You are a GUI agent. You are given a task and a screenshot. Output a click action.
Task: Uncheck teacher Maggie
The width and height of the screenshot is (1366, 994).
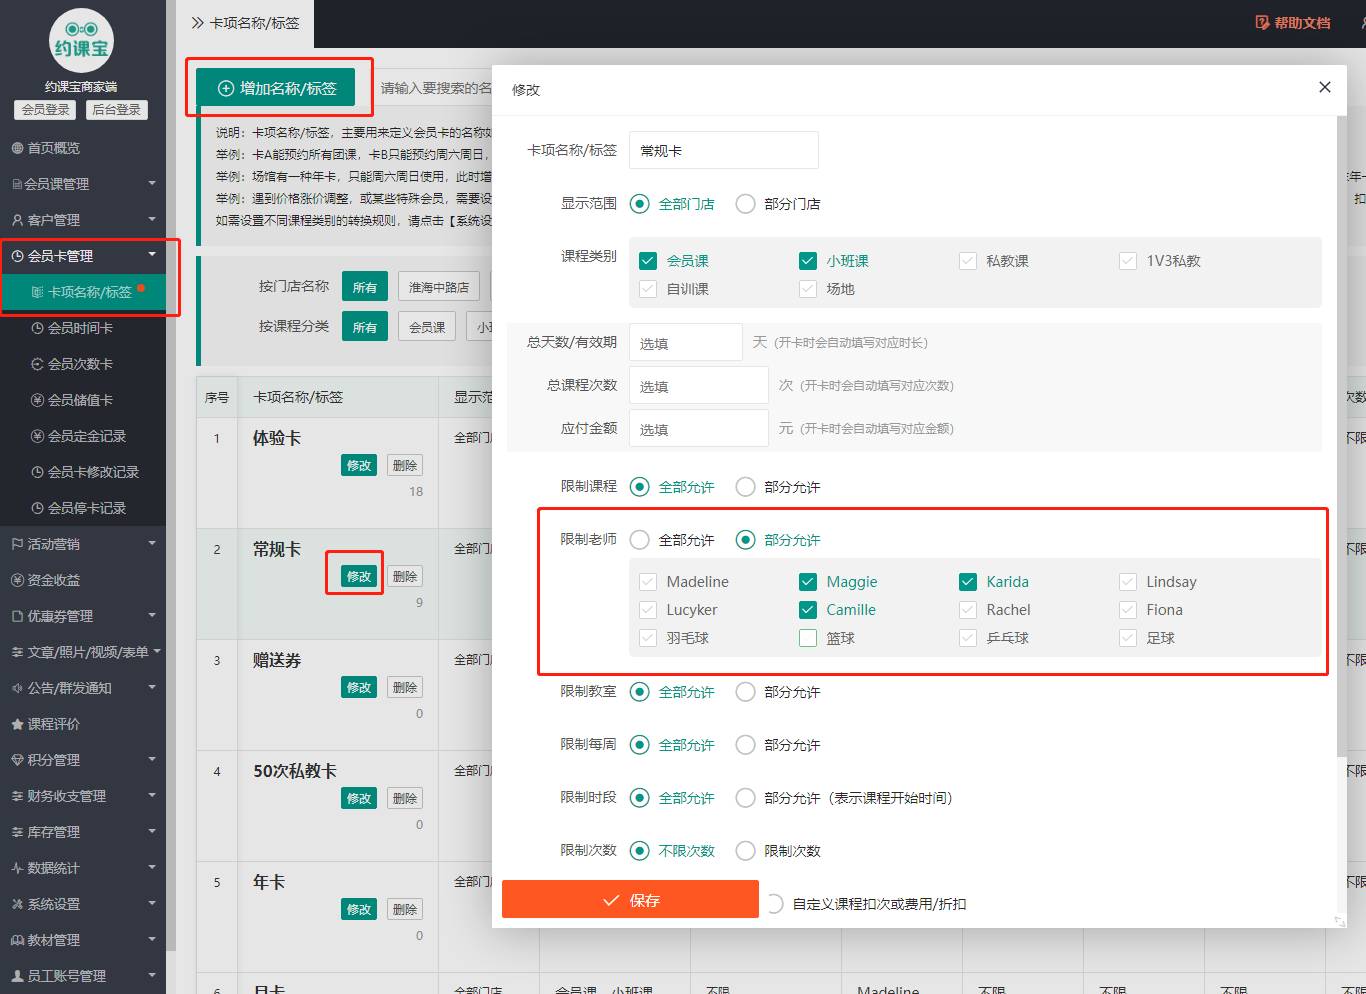808,582
